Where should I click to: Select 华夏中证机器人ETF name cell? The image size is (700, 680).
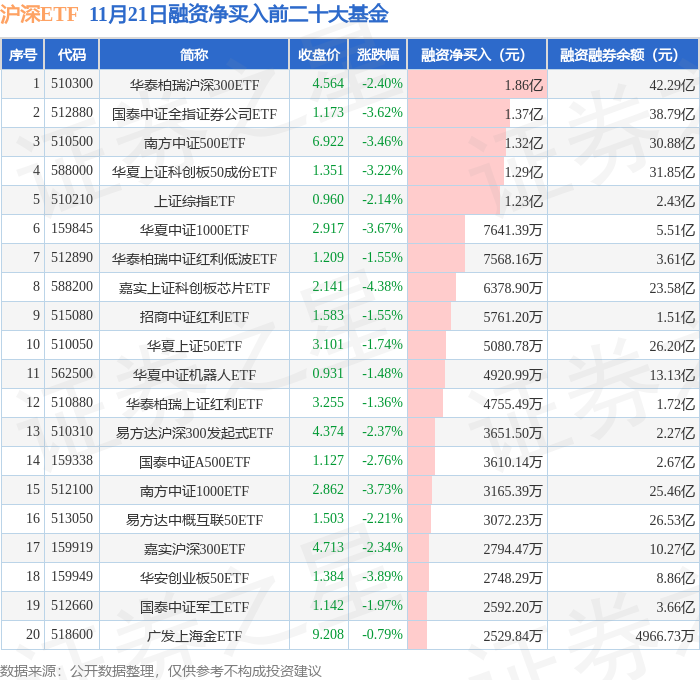[x=194, y=375]
